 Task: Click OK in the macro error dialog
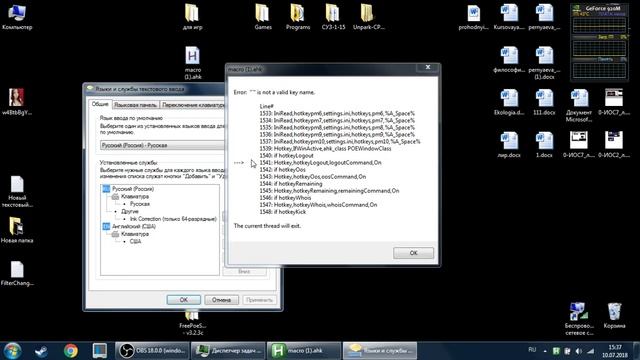click(413, 253)
